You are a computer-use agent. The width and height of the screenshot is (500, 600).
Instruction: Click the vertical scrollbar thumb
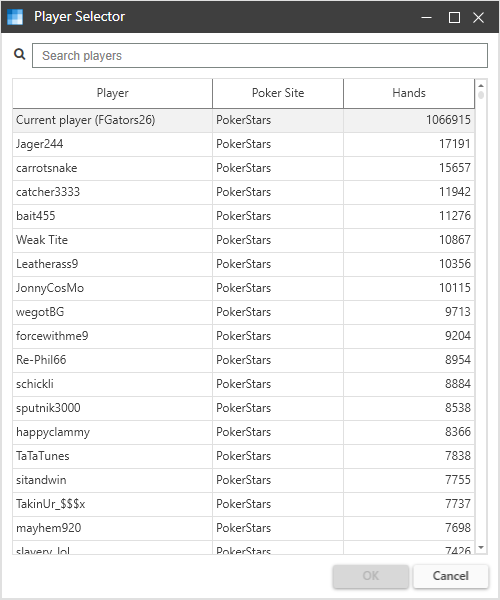click(481, 95)
